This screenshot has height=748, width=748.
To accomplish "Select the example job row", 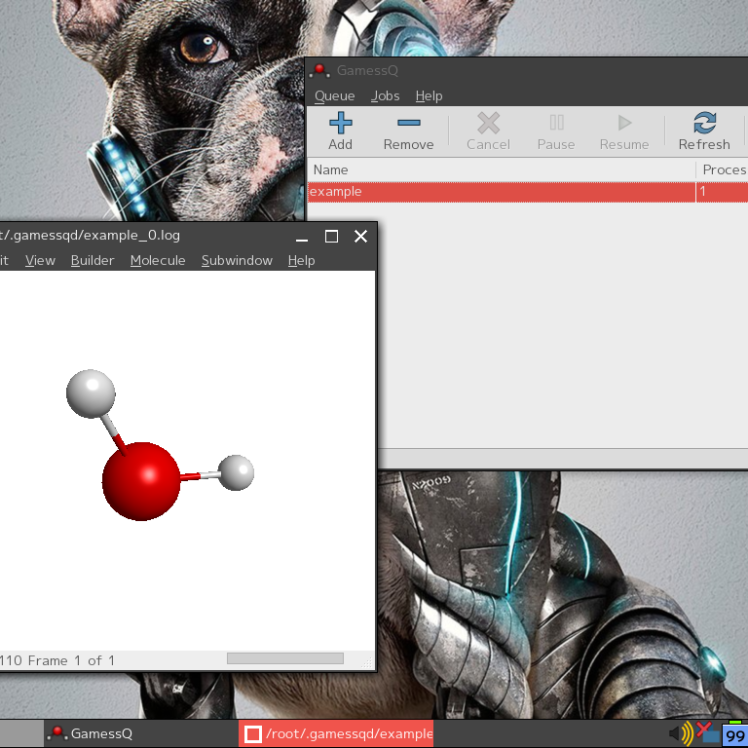I will pos(528,192).
